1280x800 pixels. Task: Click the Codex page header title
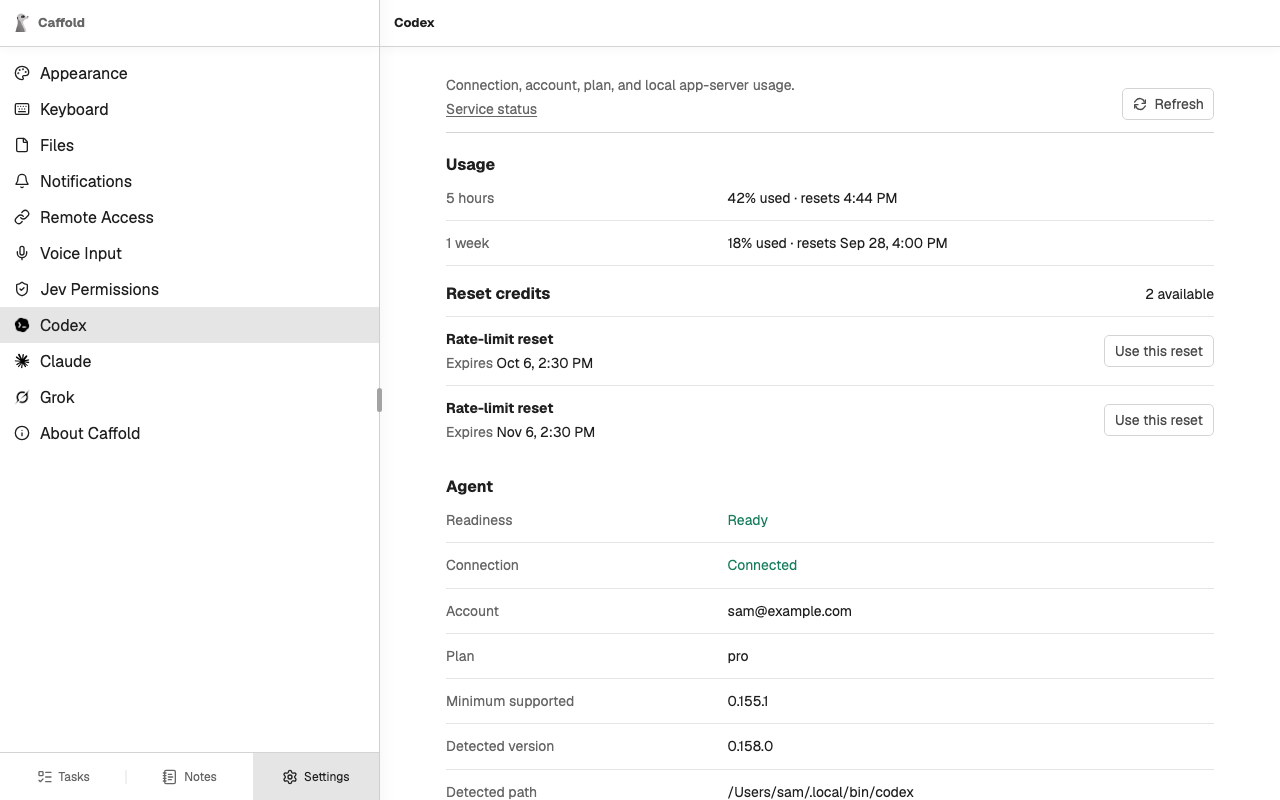point(414,22)
